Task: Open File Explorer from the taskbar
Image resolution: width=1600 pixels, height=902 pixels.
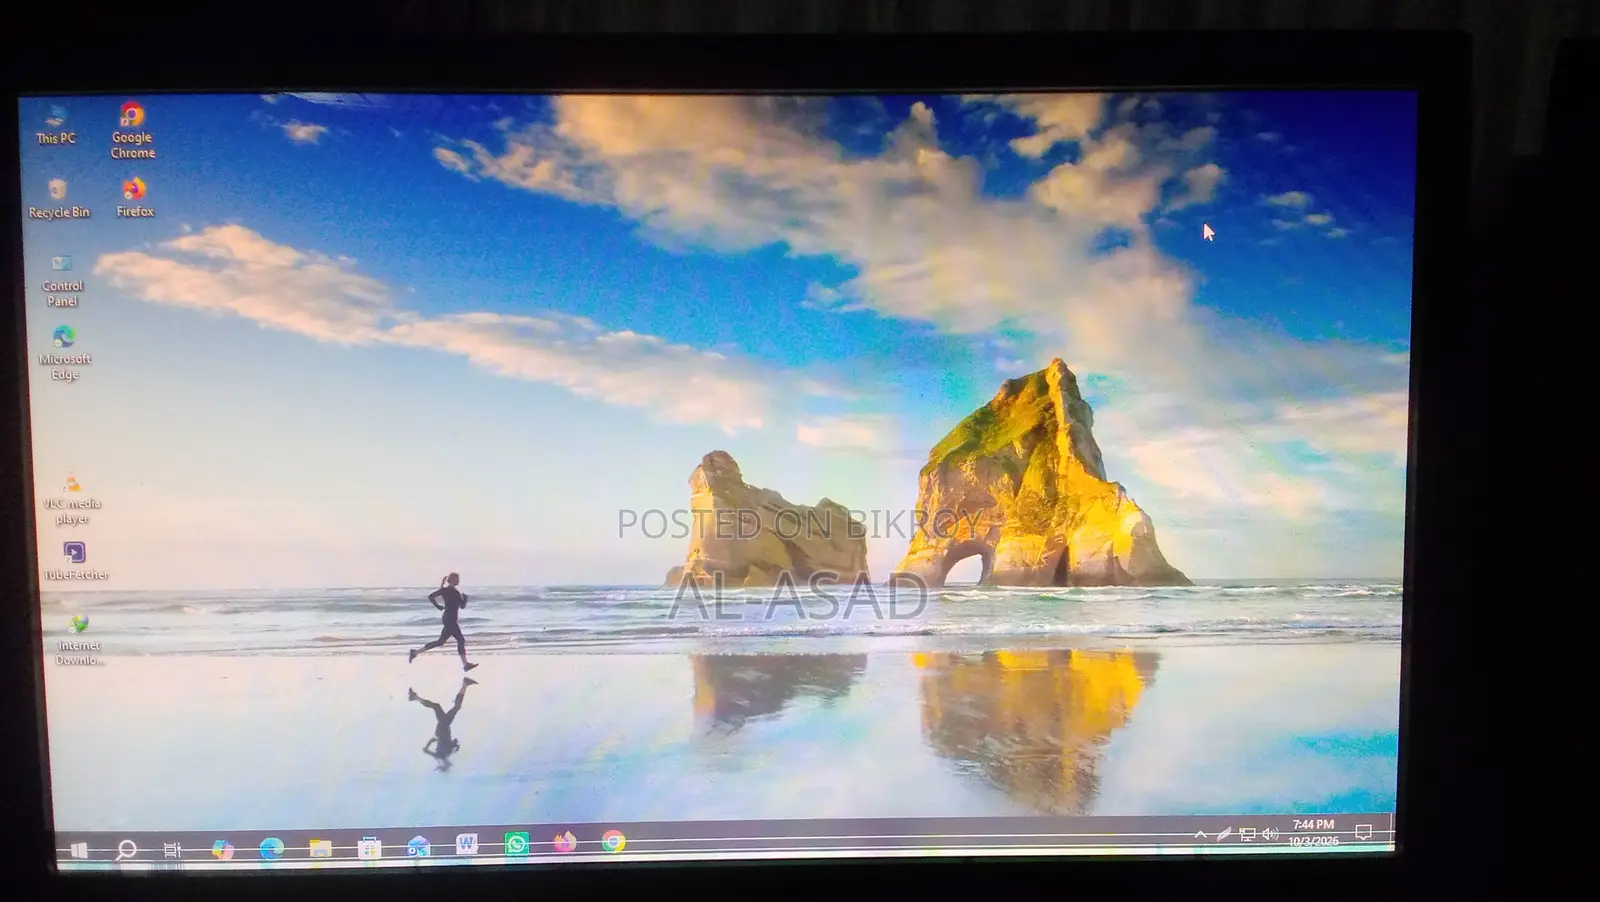Action: tap(320, 848)
